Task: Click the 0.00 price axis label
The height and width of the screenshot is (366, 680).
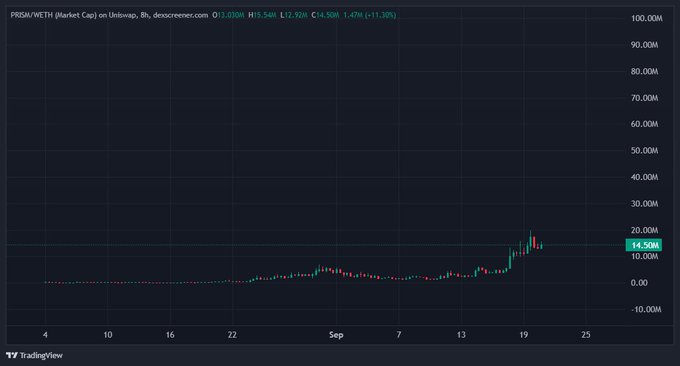Action: click(639, 283)
